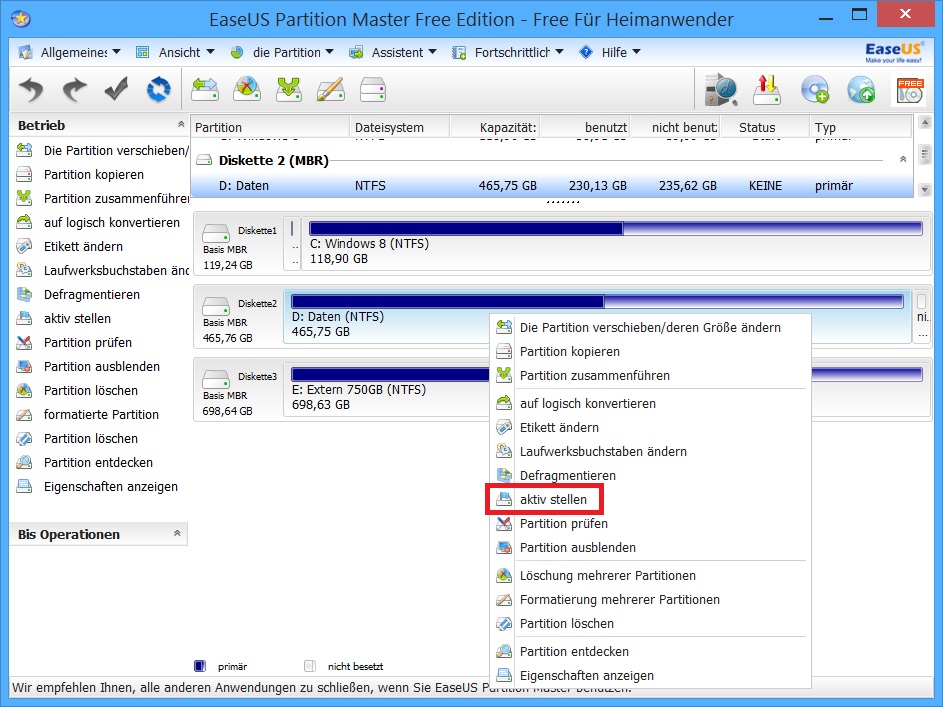Choose 'Die Partition verschieben/deren Größe ändern' in the context menu

click(651, 328)
